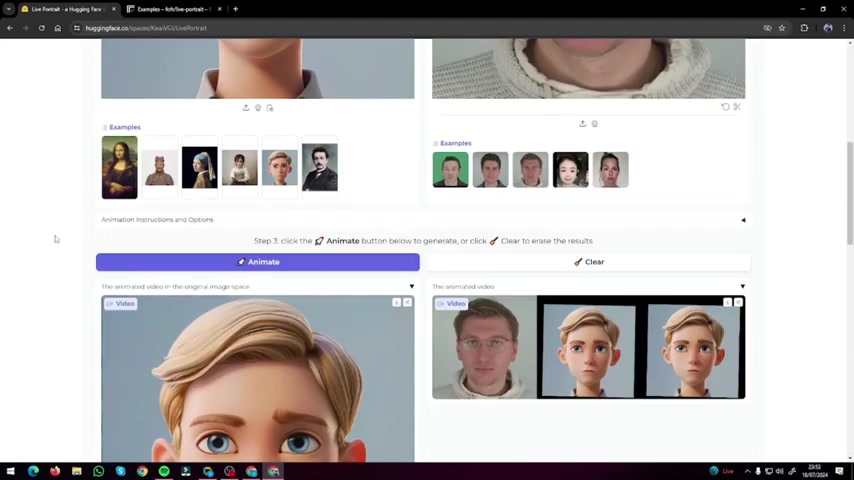Click the left Examples label

pyautogui.click(x=125, y=127)
